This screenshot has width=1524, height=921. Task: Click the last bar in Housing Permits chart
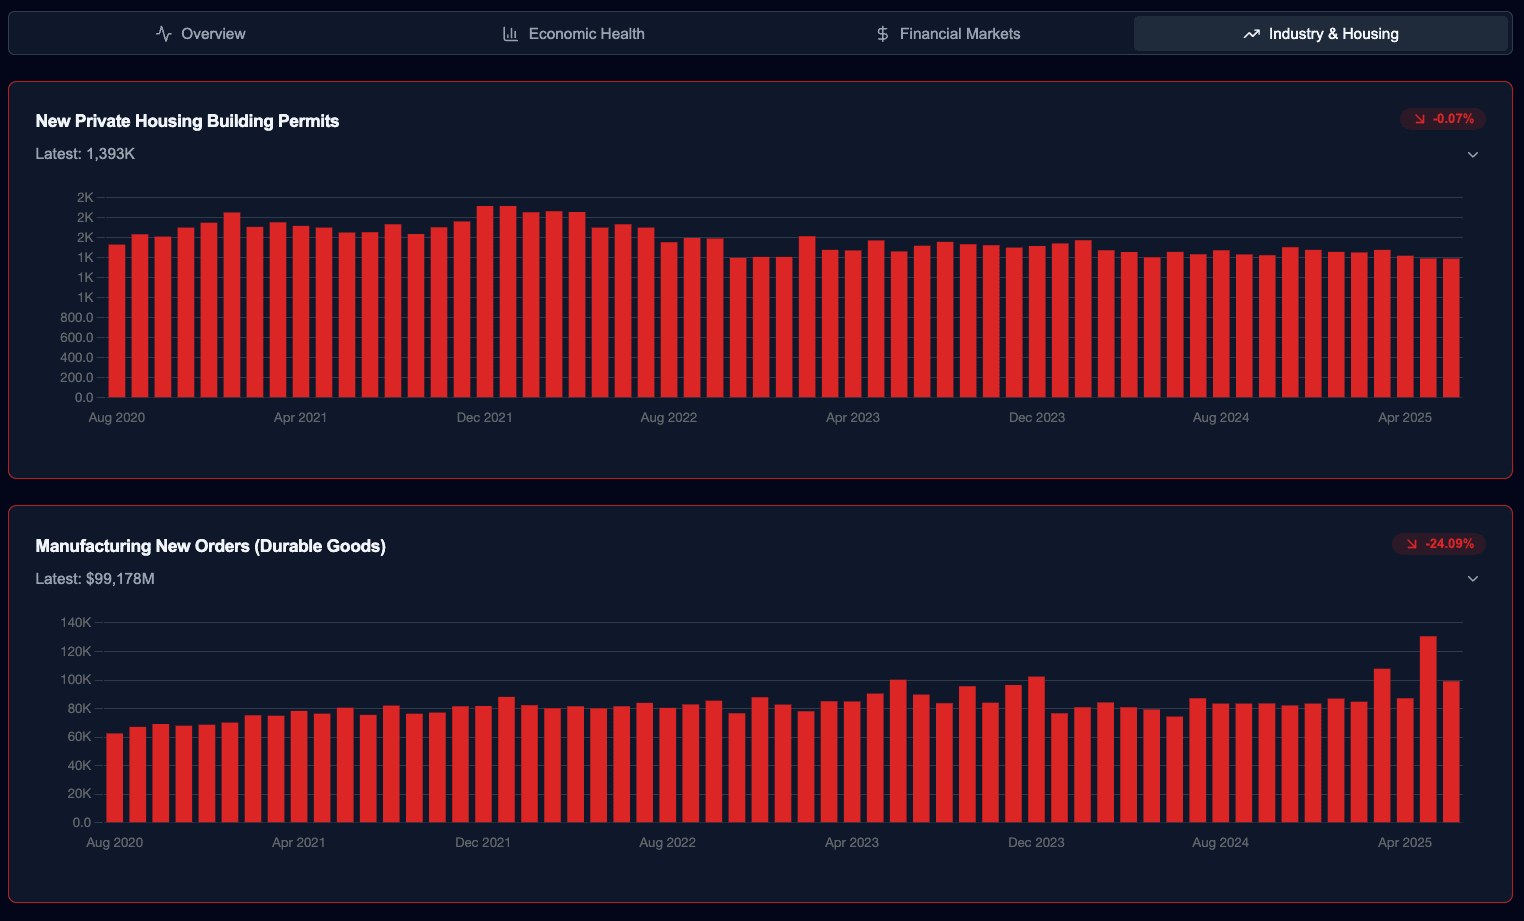point(1451,328)
